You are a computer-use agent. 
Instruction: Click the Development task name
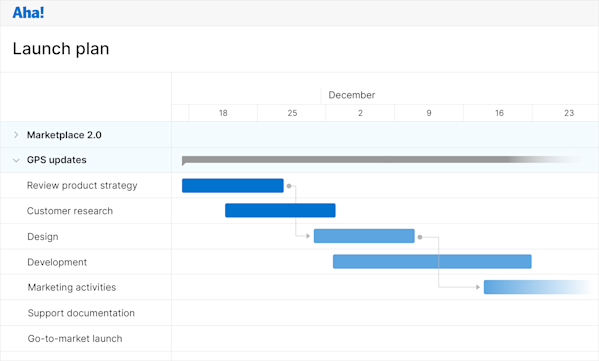coord(57,262)
